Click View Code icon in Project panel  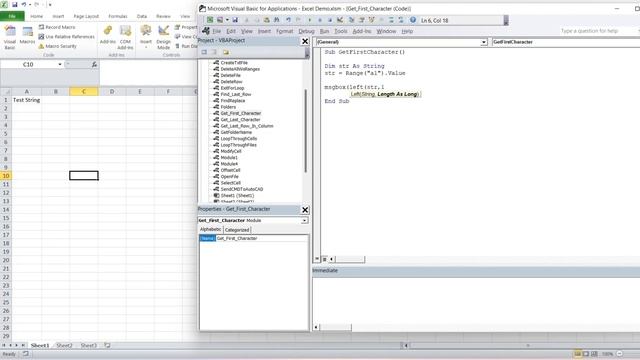coord(204,52)
